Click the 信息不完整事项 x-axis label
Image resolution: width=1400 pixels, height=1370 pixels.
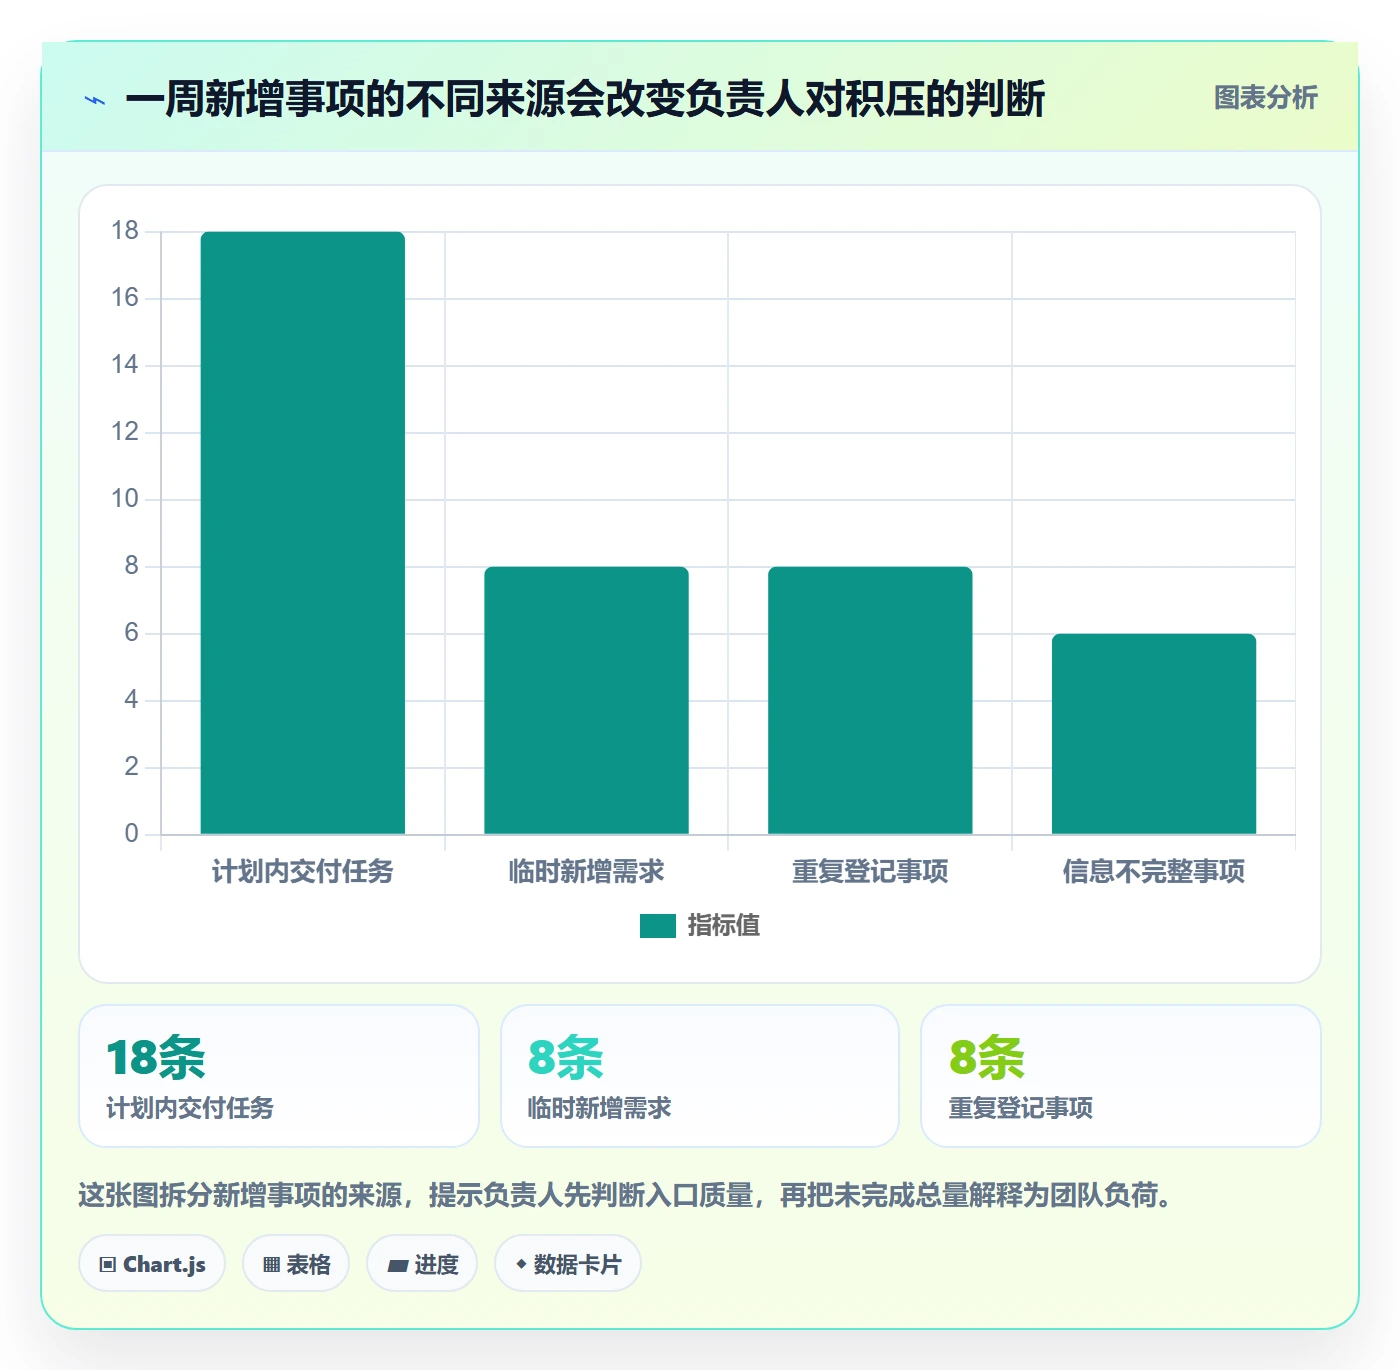pos(1154,872)
